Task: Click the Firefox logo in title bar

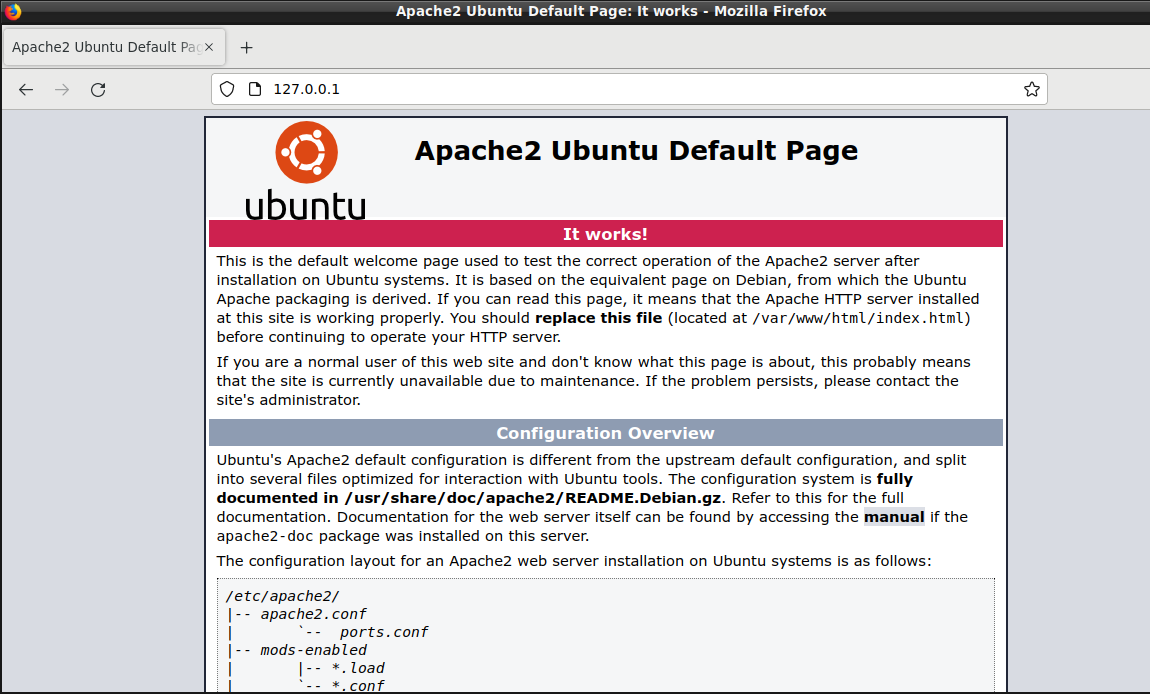Action: click(x=13, y=11)
